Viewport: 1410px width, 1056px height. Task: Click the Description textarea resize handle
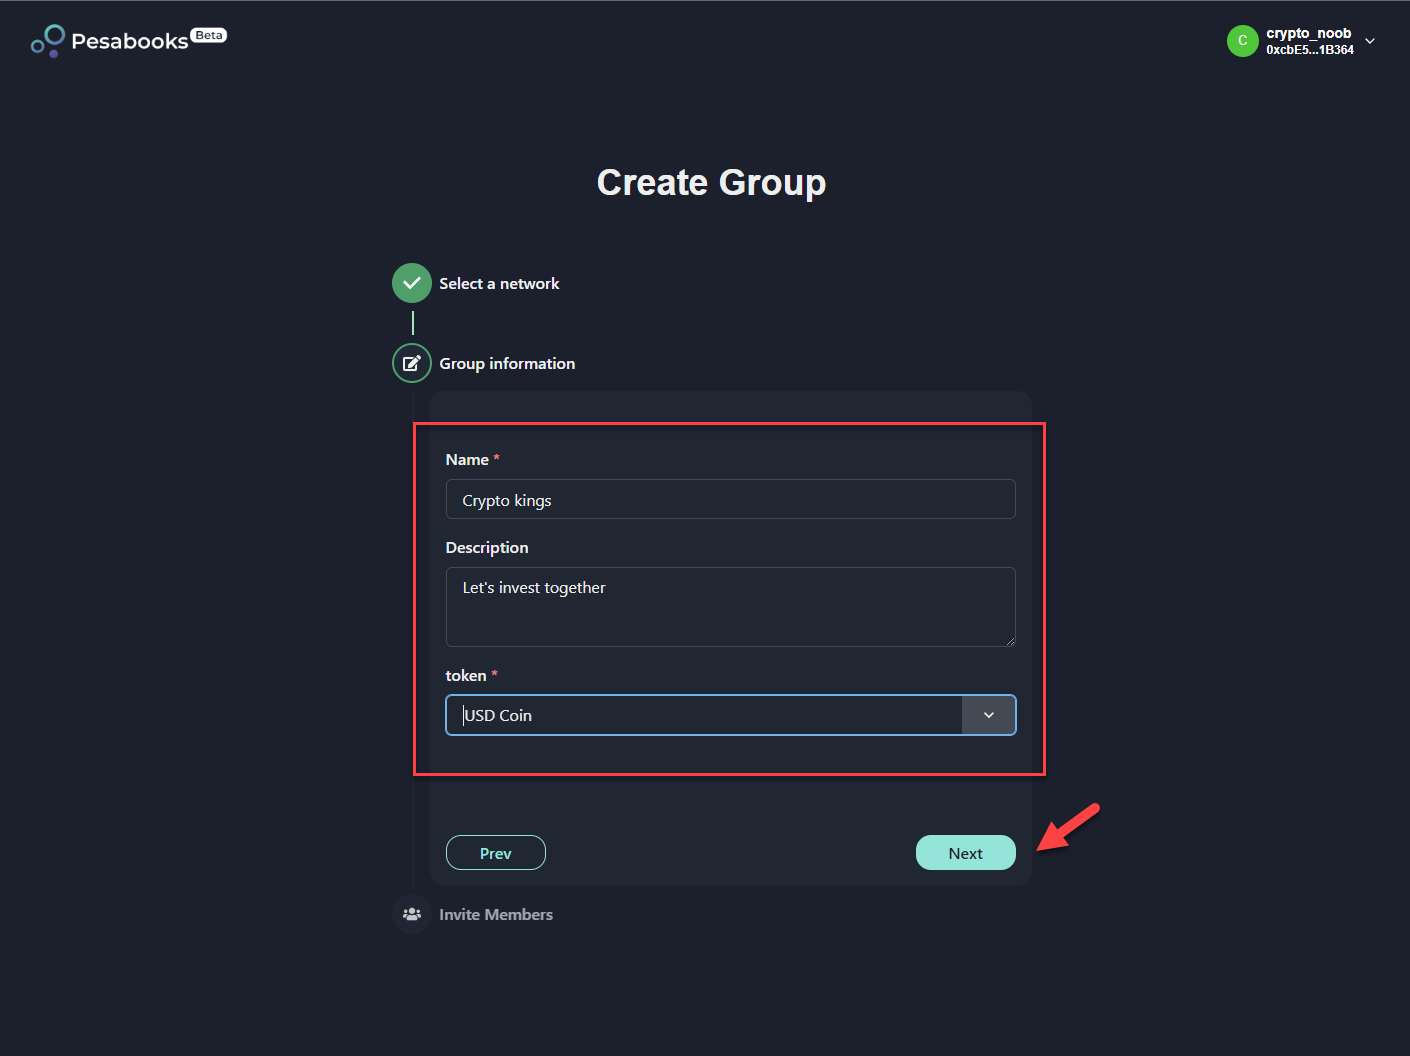click(1010, 641)
